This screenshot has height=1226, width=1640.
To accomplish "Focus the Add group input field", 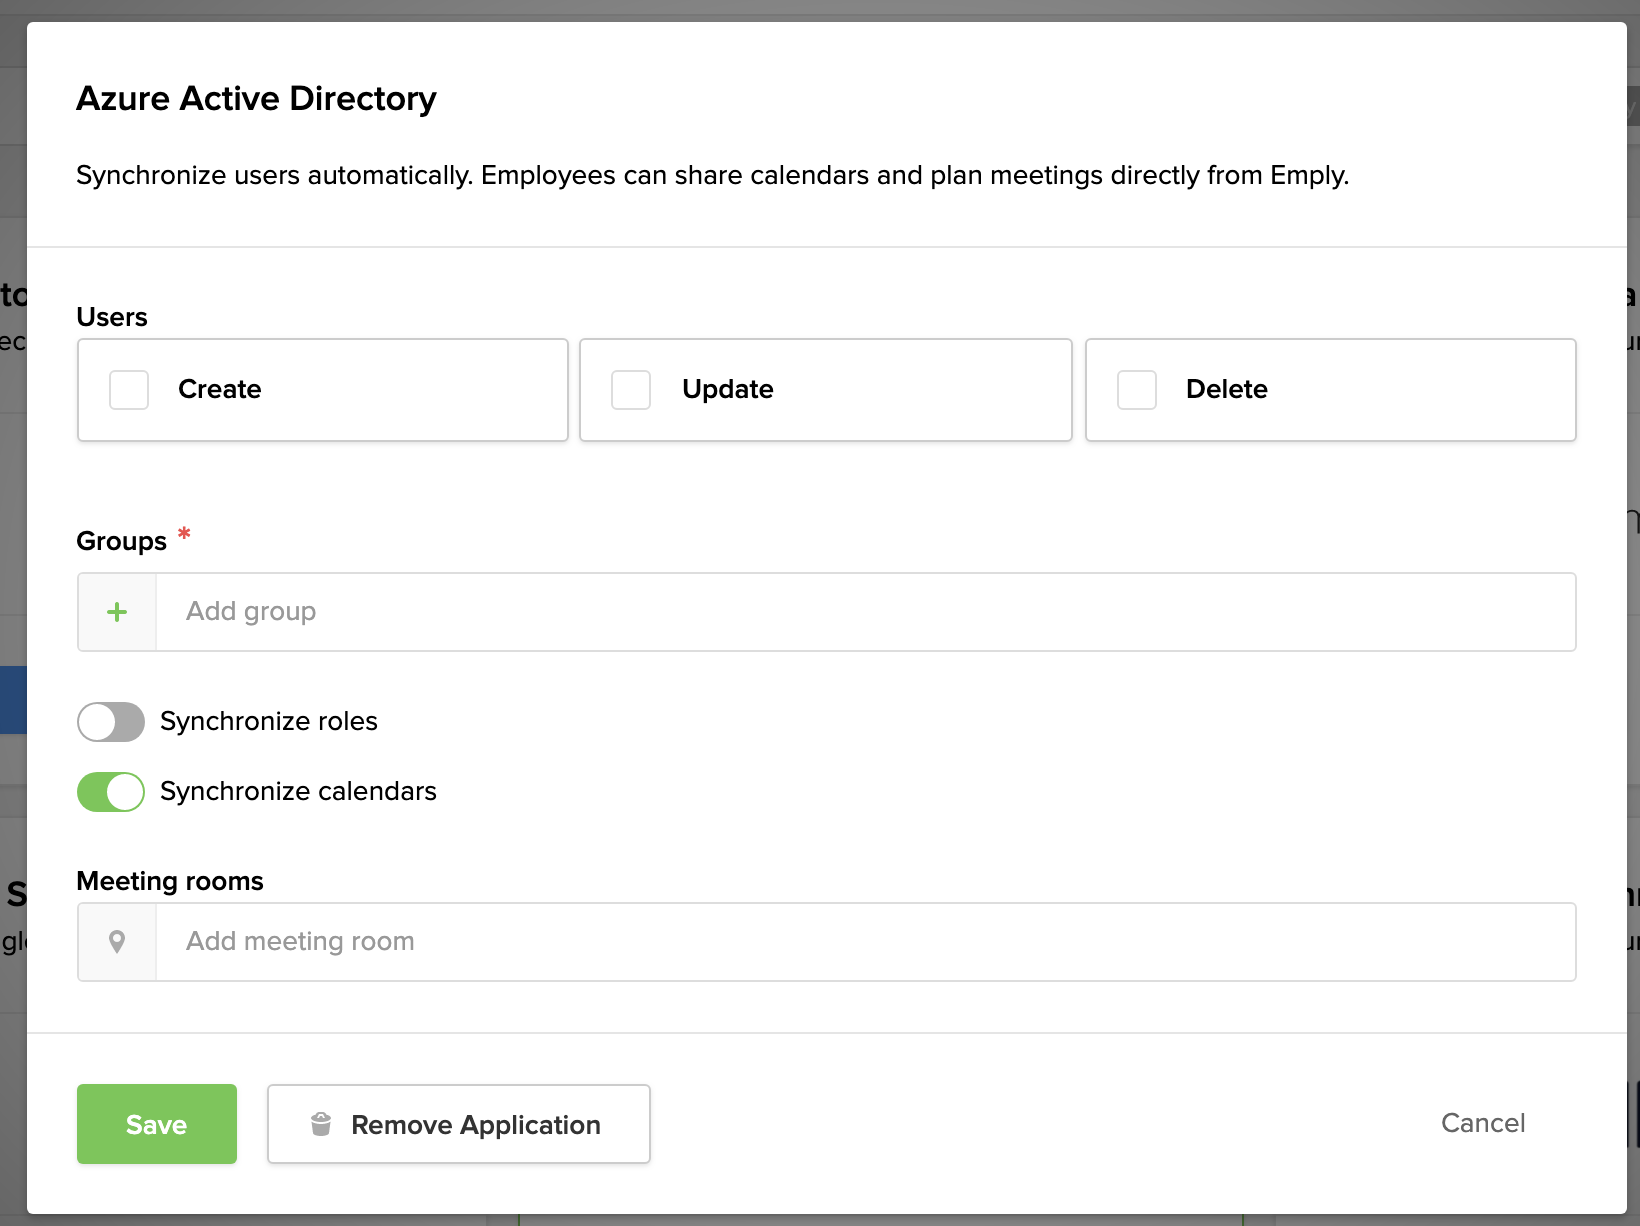I will point(866,612).
